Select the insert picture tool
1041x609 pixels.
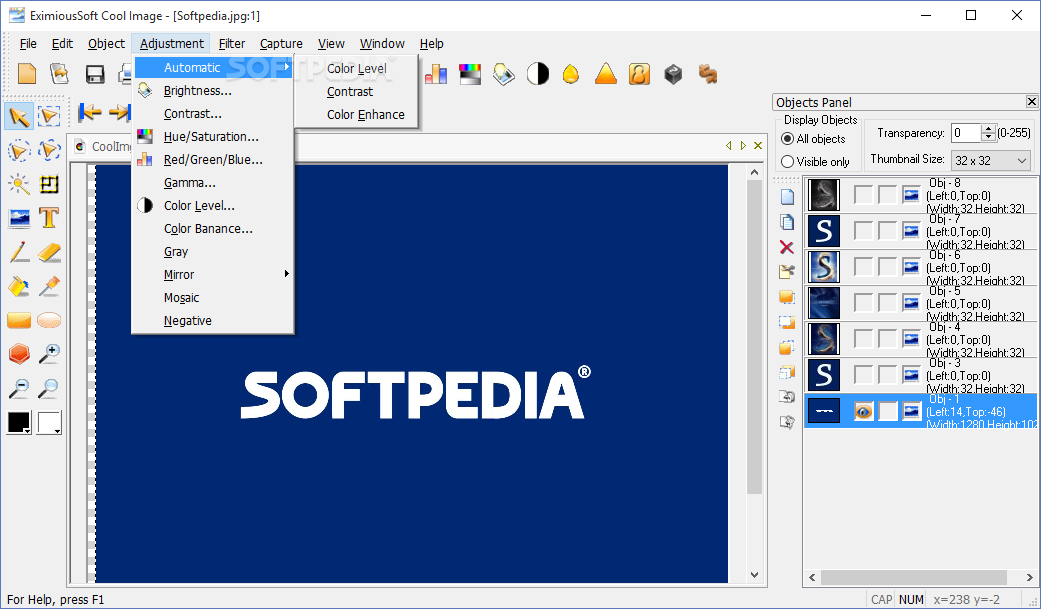coord(19,218)
